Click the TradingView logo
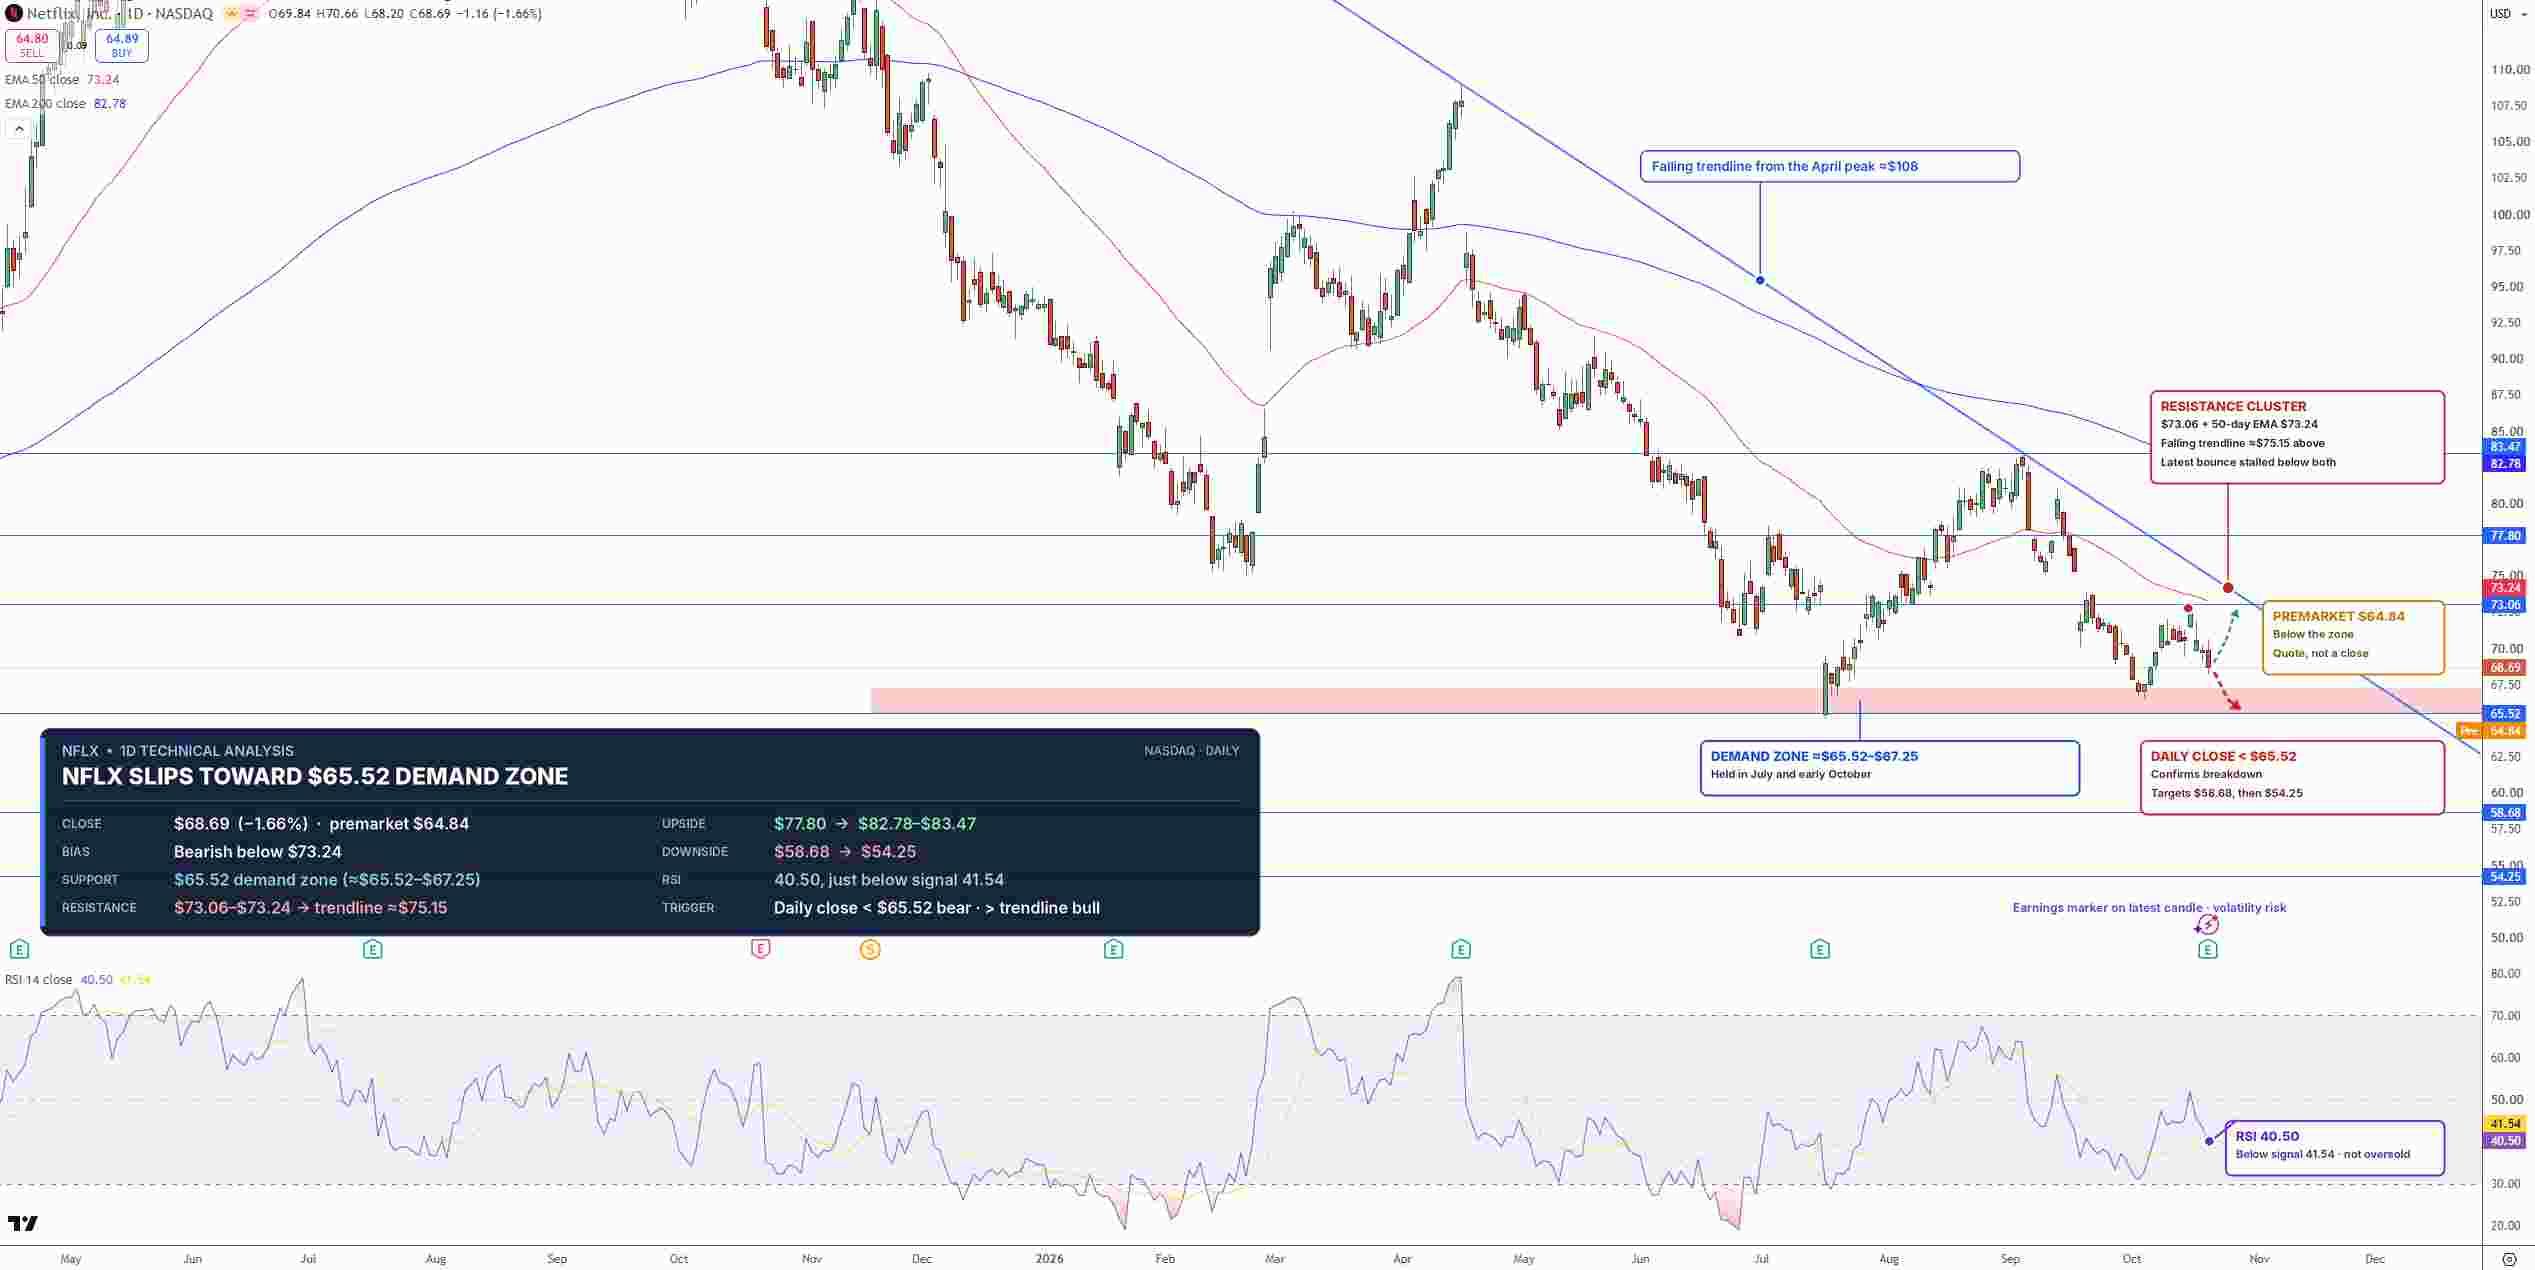This screenshot has width=2535, height=1270. click(x=23, y=1223)
